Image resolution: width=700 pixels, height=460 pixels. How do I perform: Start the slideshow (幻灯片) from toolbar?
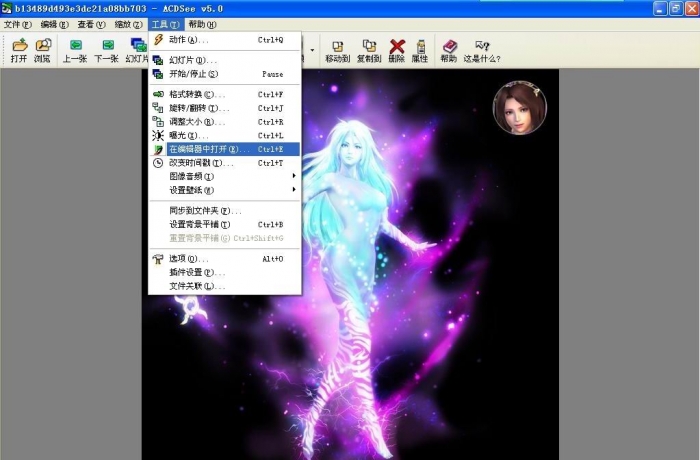[x=137, y=50]
